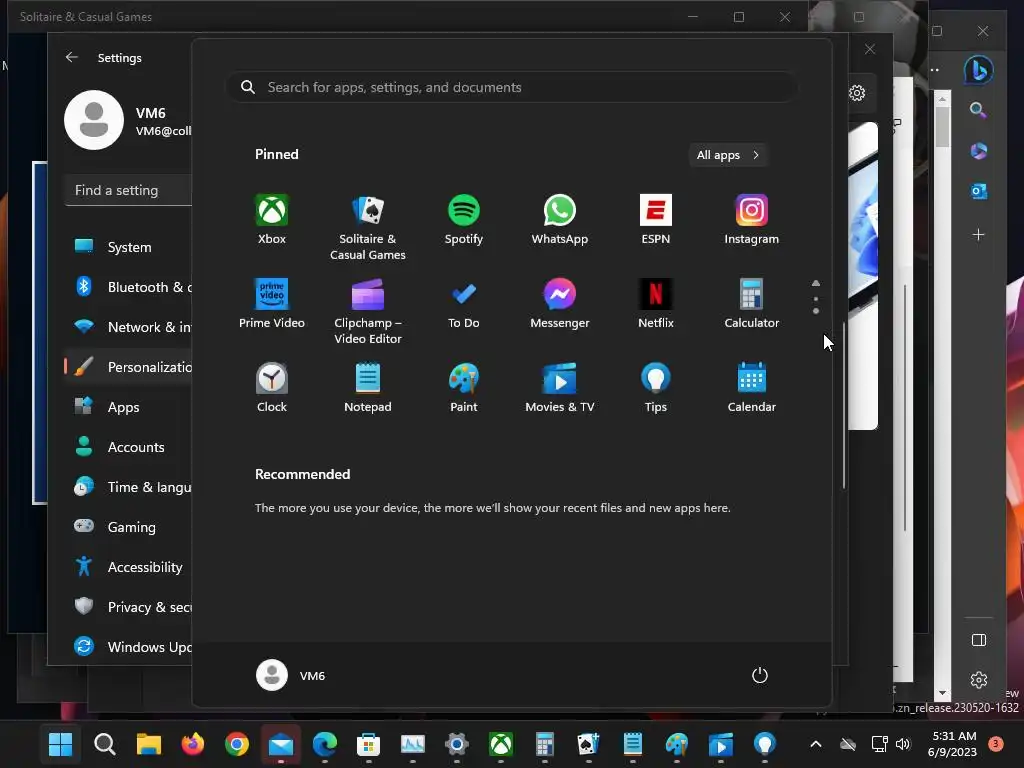Open the clock and date flyout
Viewport: 1024px width, 768px height.
(x=952, y=744)
